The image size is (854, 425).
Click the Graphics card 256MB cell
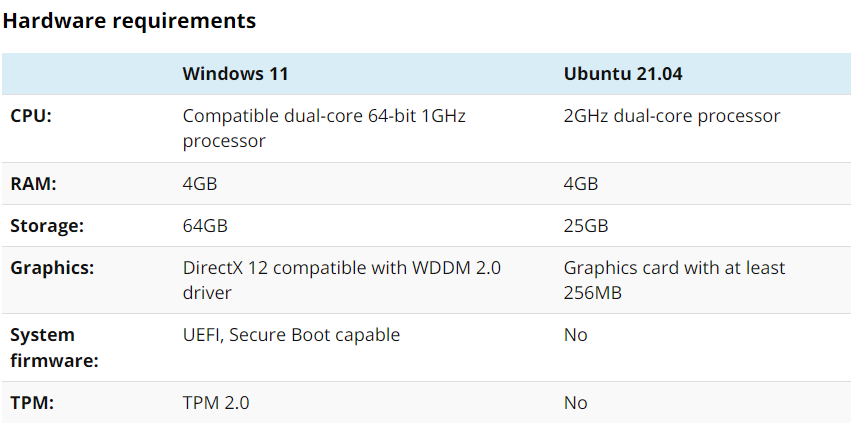tap(674, 280)
